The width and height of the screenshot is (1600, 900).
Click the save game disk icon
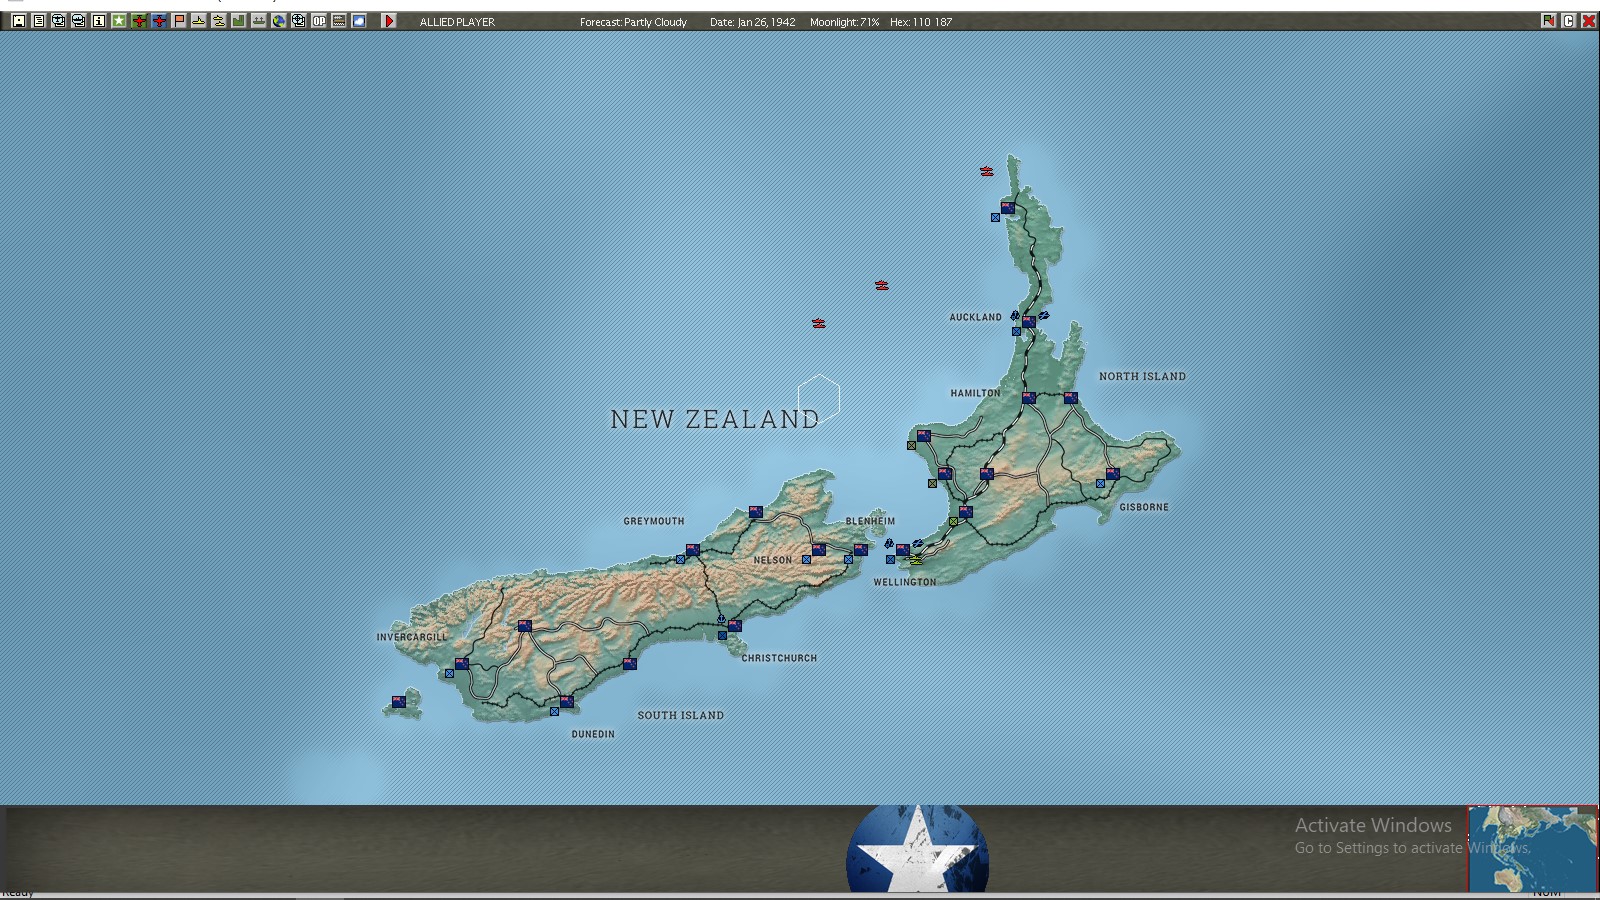tap(19, 21)
